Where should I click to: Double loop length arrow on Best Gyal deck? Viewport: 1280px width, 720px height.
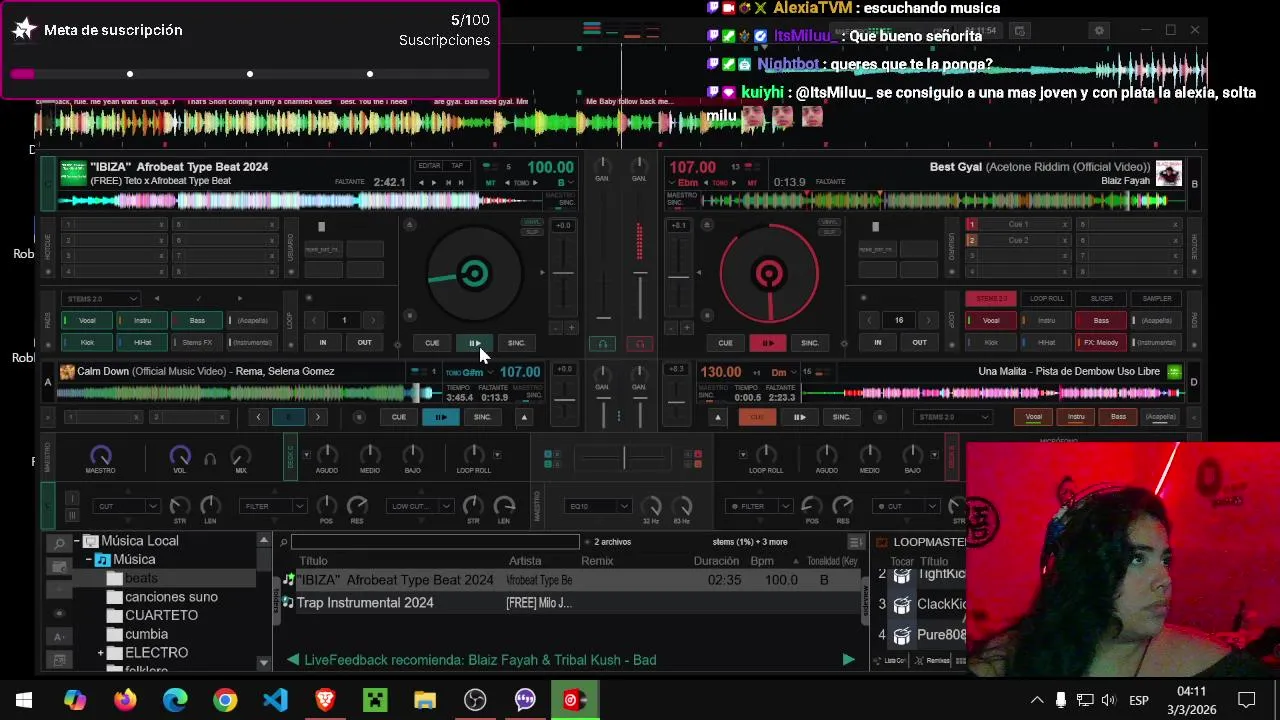click(x=928, y=321)
